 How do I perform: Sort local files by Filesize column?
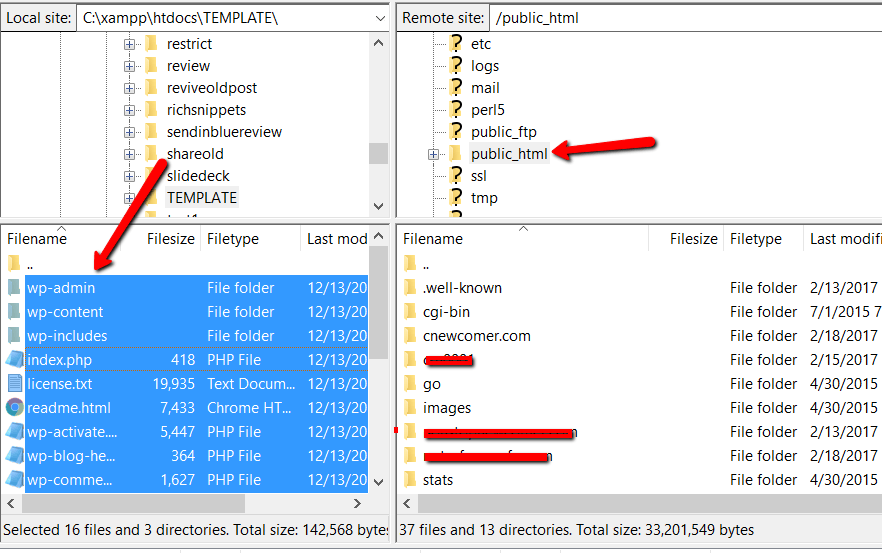[x=169, y=239]
